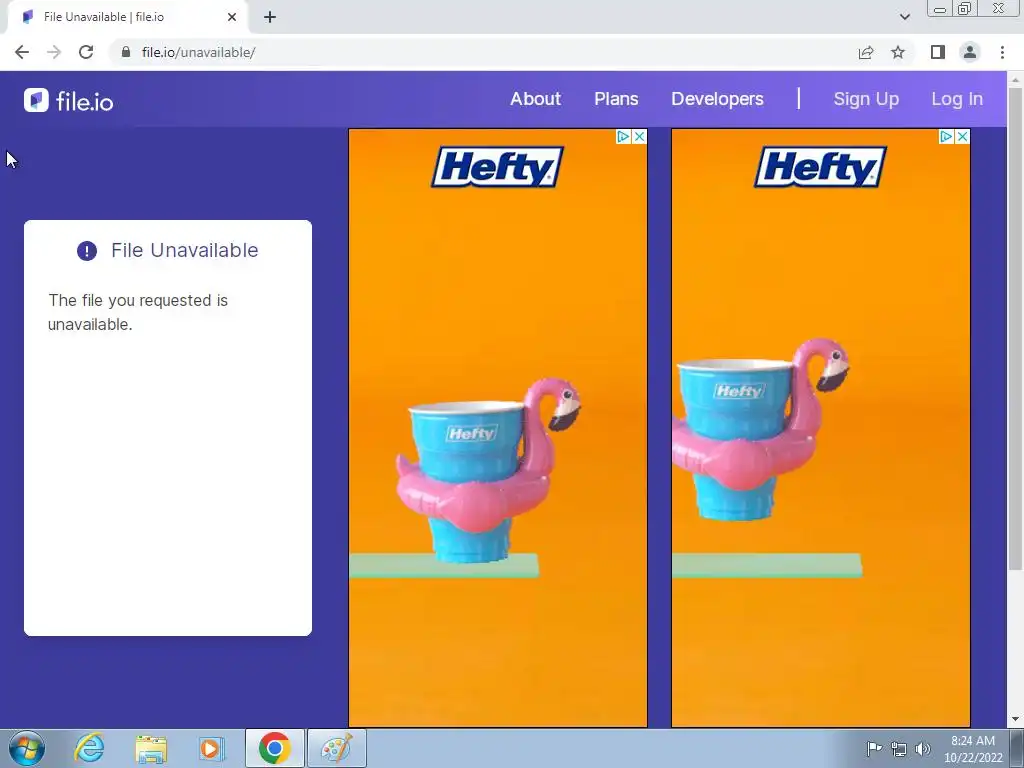Open AdChoices info on the right Hefty ad
Image resolution: width=1024 pixels, height=768 pixels.
point(946,136)
